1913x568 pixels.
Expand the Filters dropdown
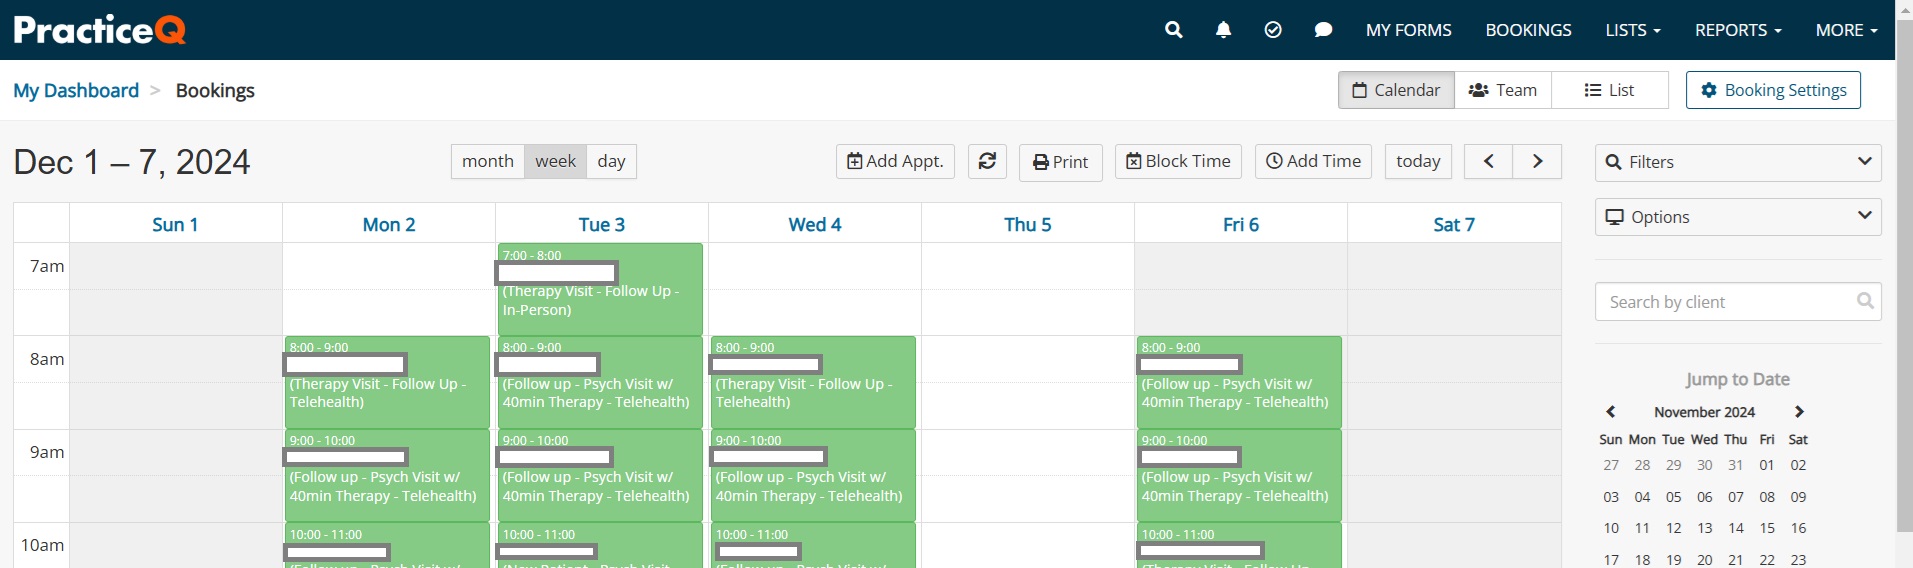pyautogui.click(x=1737, y=162)
